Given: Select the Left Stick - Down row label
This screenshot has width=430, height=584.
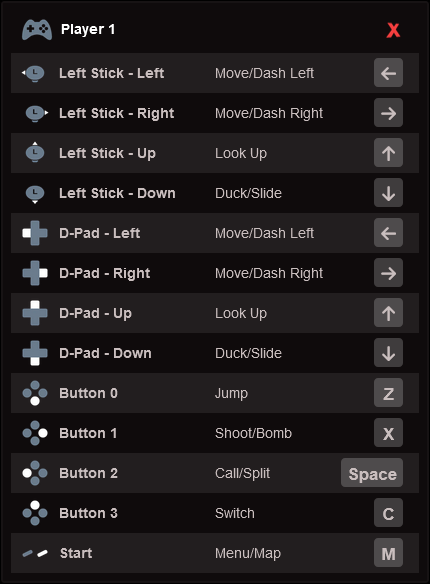Looking at the screenshot, I should (117, 193).
